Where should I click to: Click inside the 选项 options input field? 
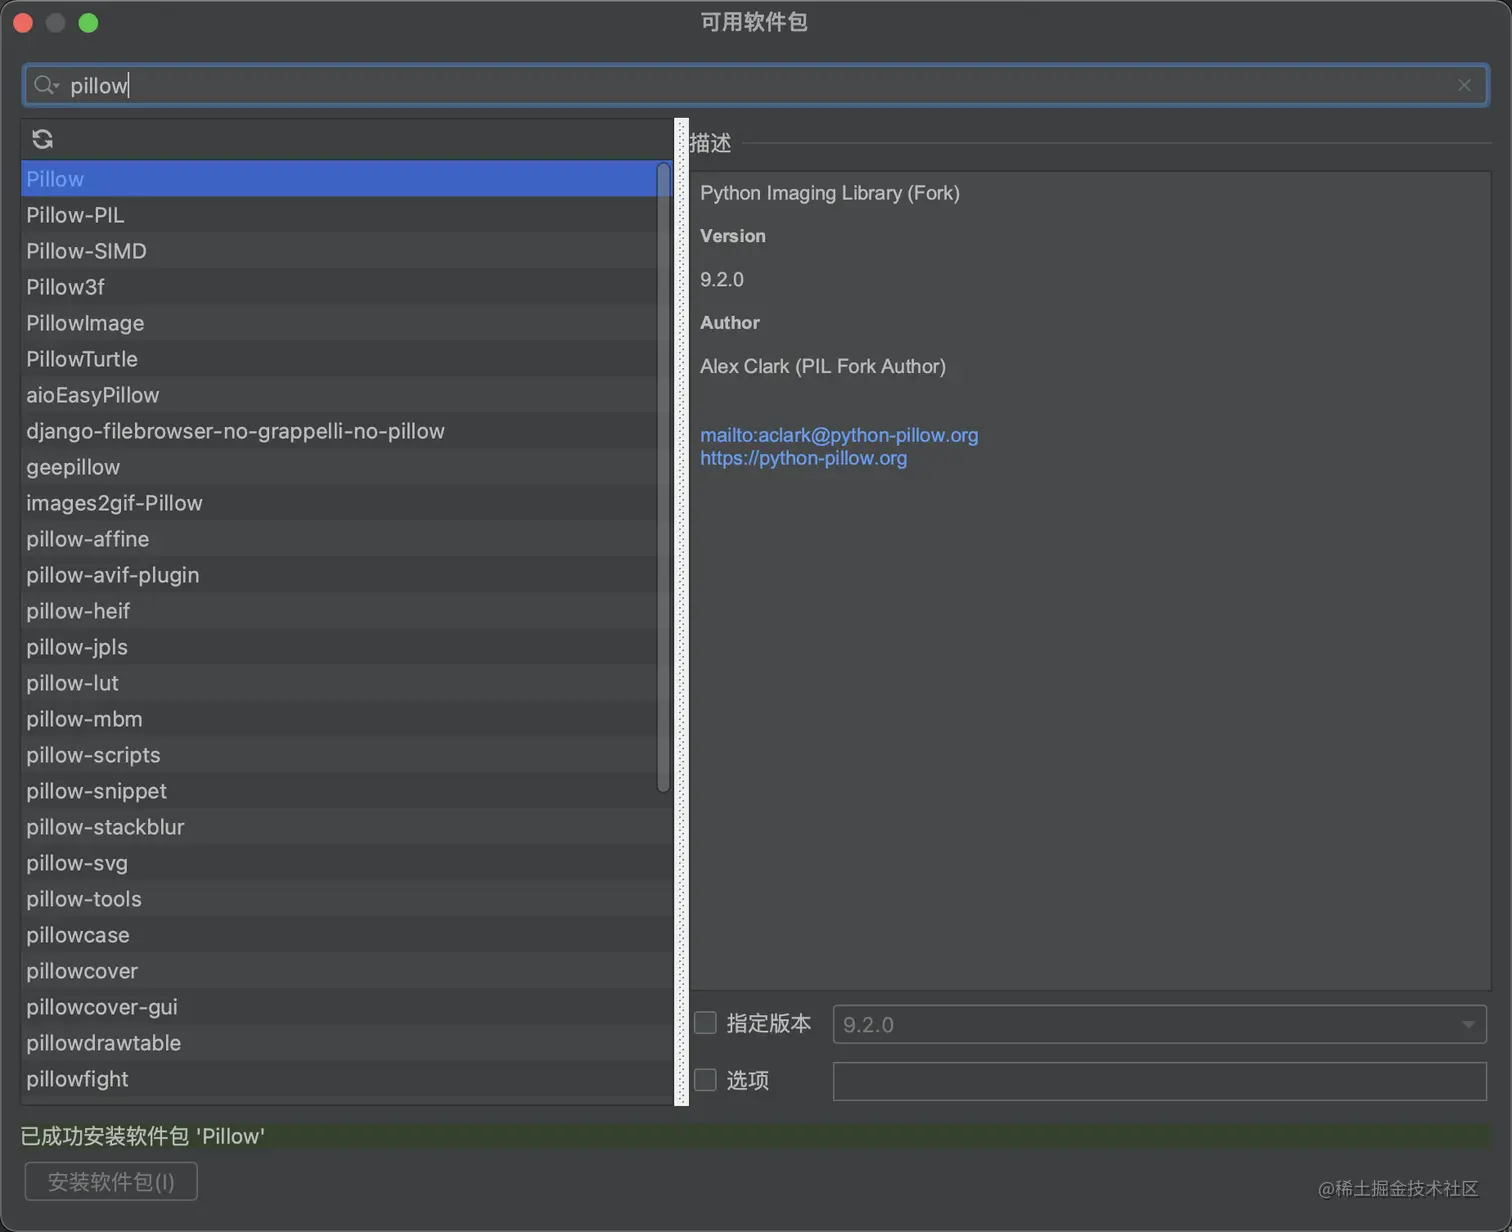(x=1158, y=1081)
